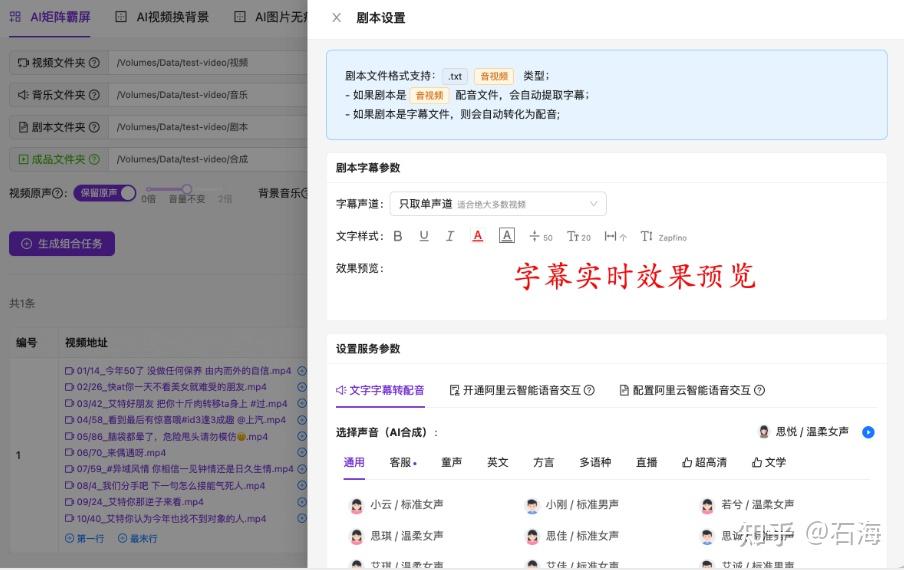Viewport: 904px width, 570px height.
Task: Choose voice 思佳 / 标准女声
Action: (x=572, y=536)
